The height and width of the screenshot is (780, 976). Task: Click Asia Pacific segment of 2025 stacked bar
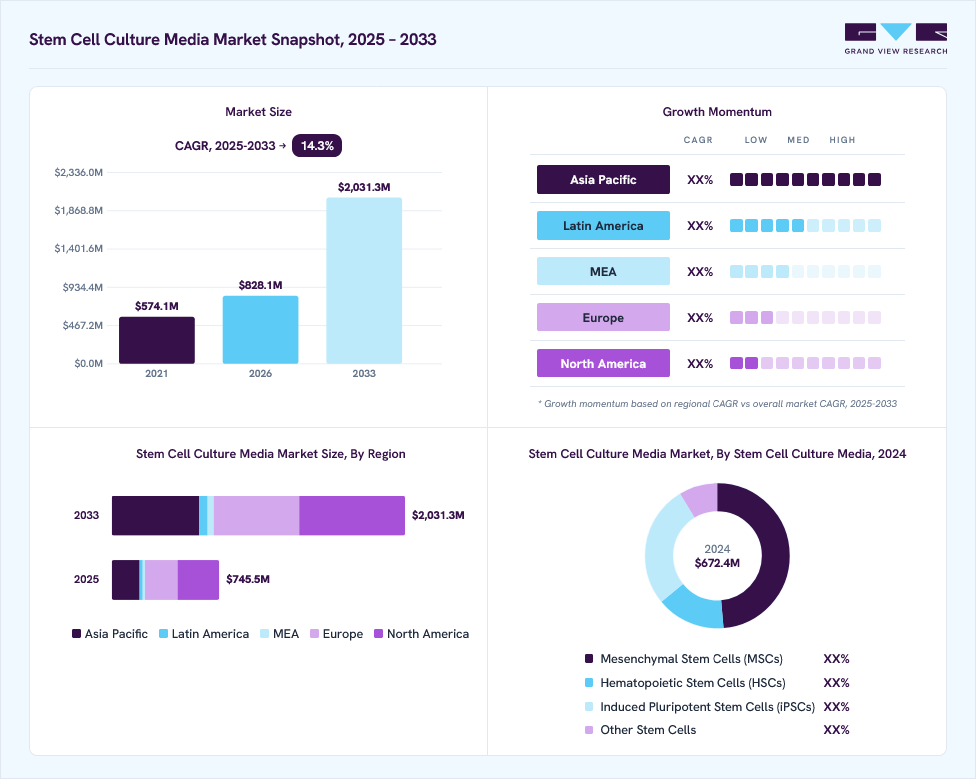126,580
